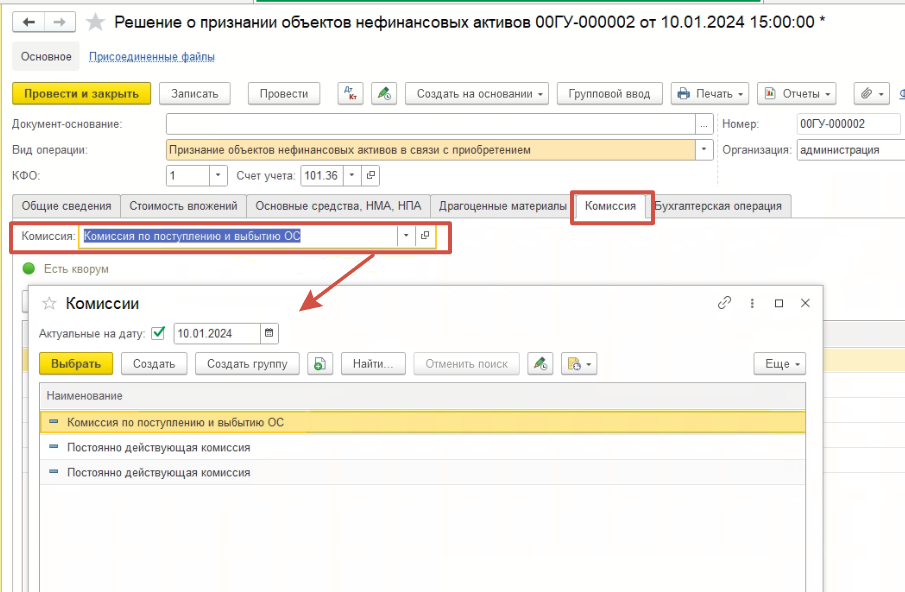
Task: Click the ellipsis button of Документ-основание
Action: click(704, 124)
